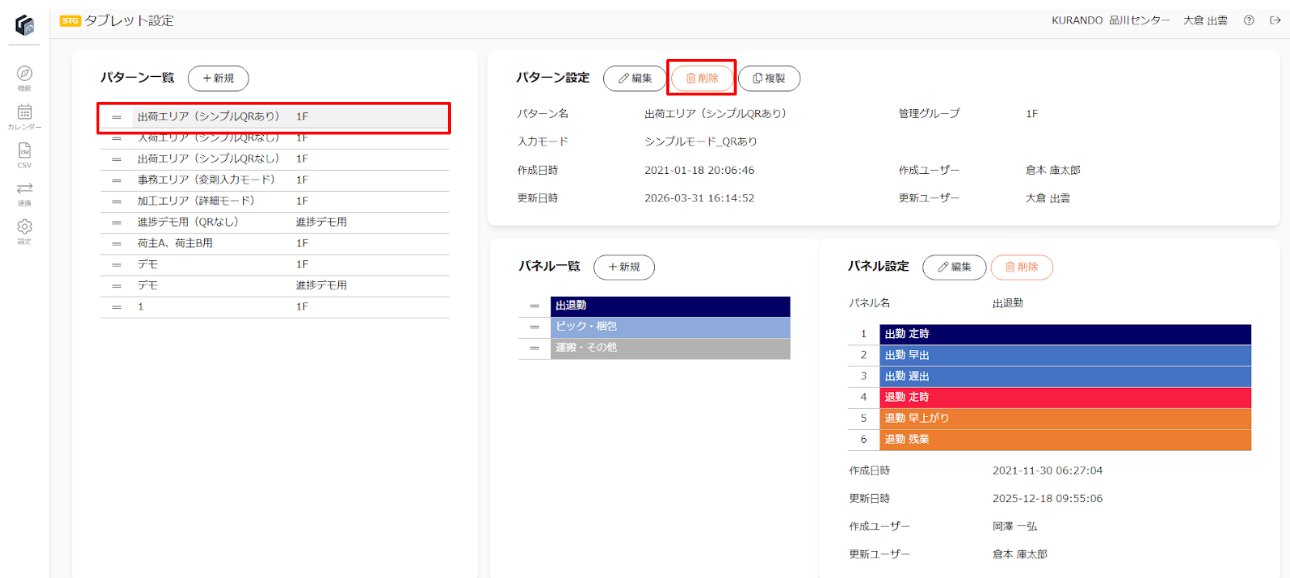Click 複製 button in パターン設定

tap(769, 78)
